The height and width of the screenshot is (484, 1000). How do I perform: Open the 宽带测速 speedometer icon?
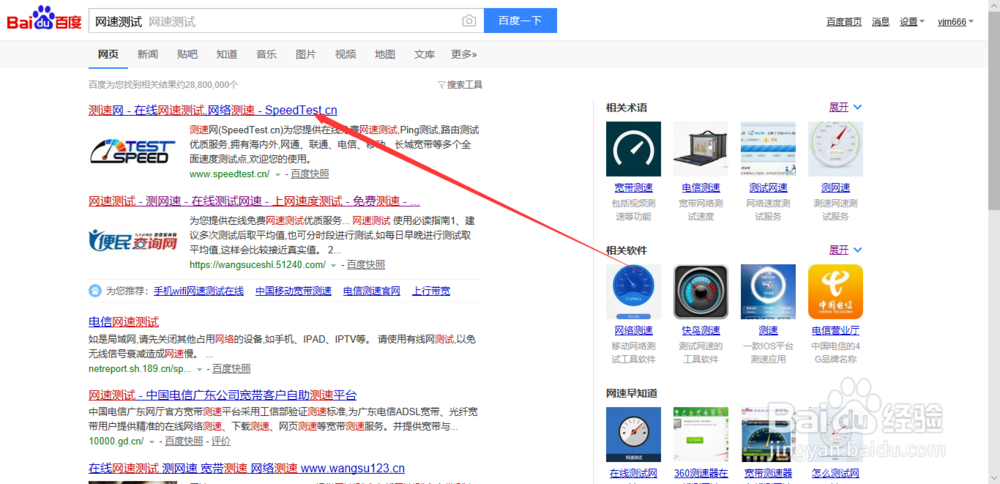click(633, 149)
